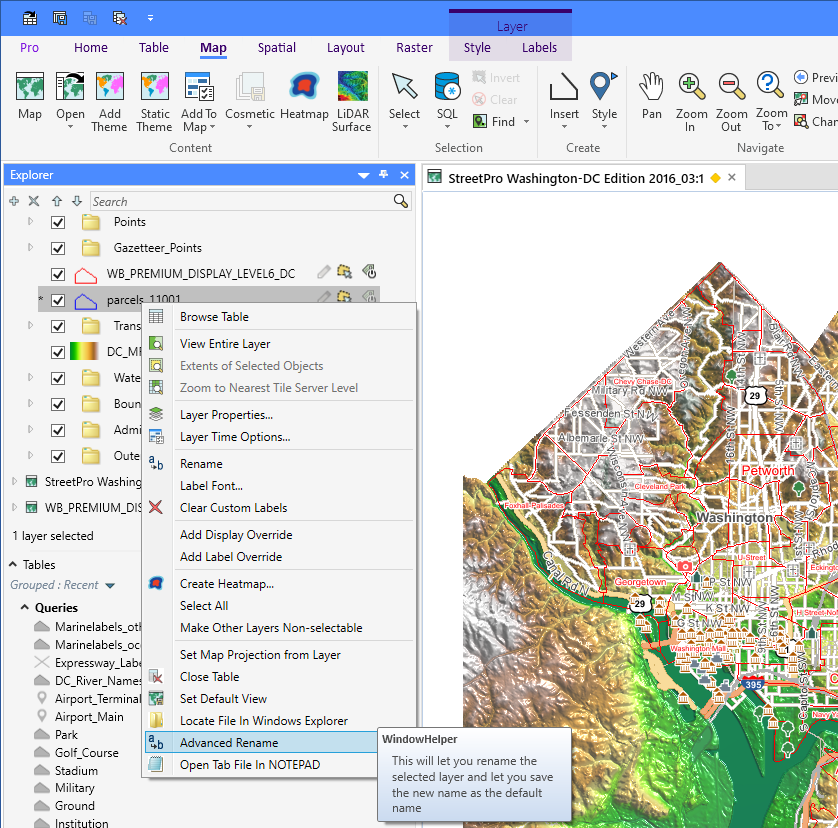Click the pencil style icon beside parcels_11001
Viewport: 838px width, 828px height.
pos(323,298)
